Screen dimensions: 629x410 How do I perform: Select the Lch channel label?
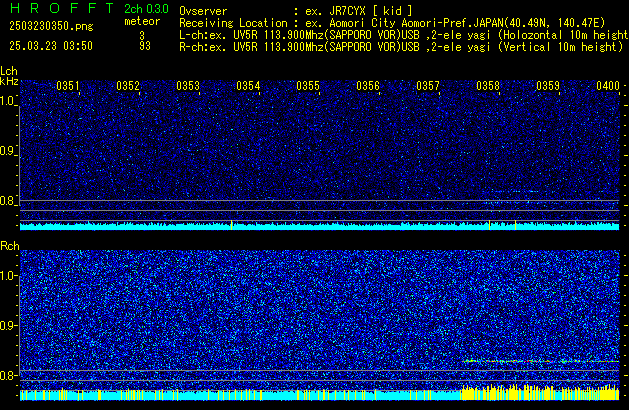[x=9, y=71]
